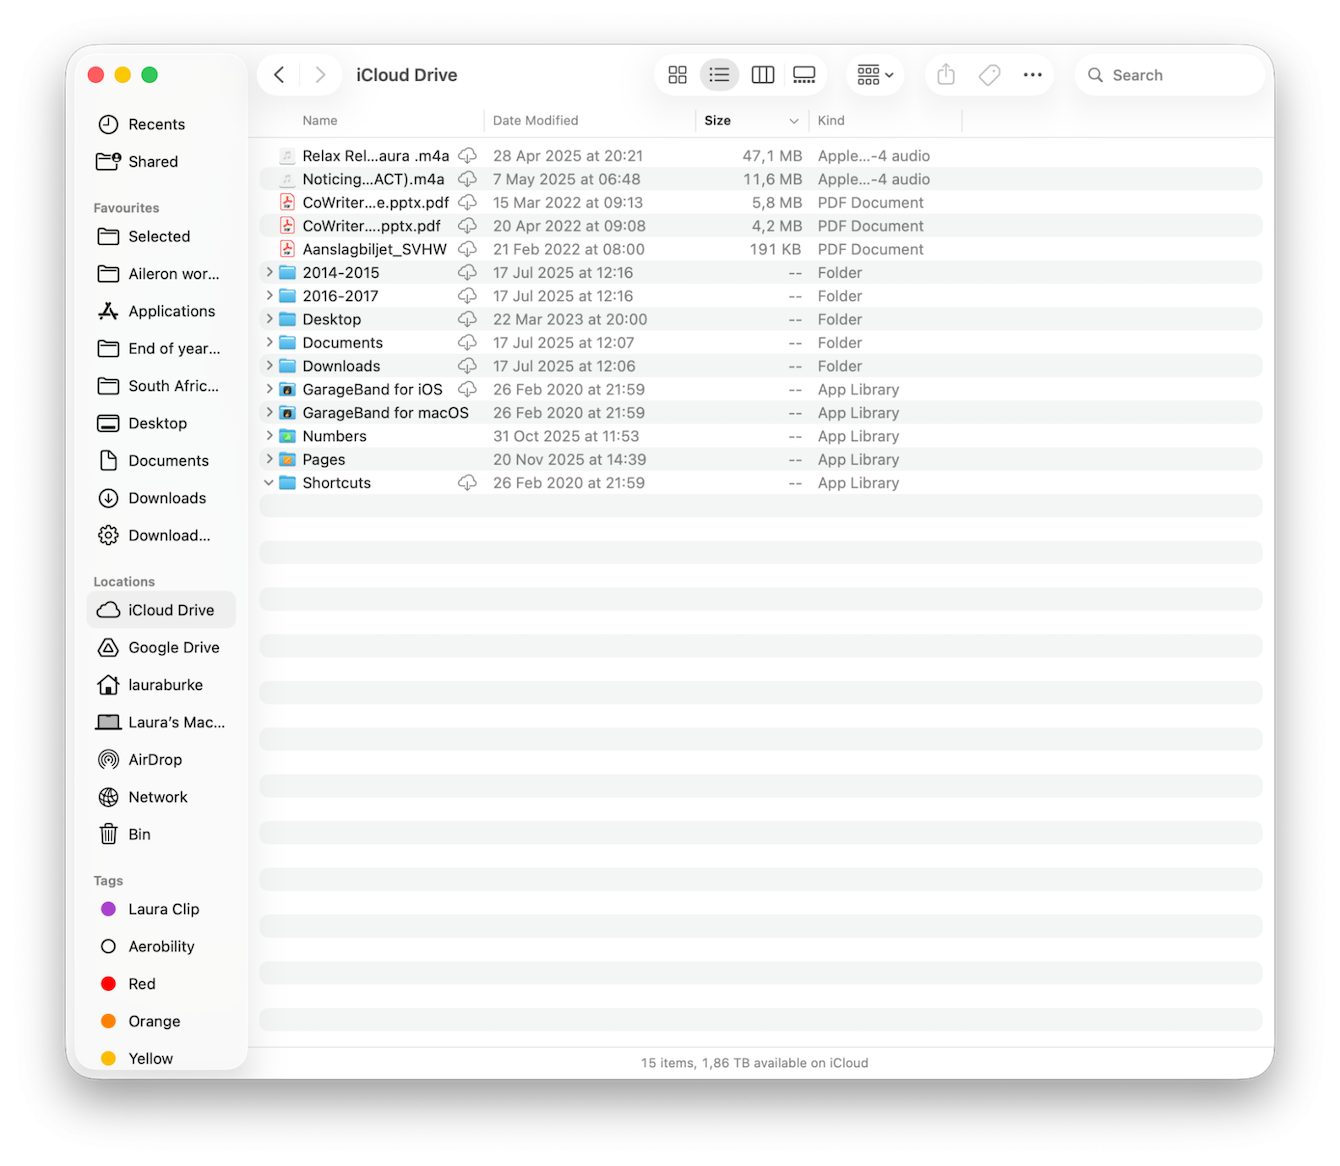Click the Back navigation arrow
The height and width of the screenshot is (1166, 1340).
tap(278, 74)
